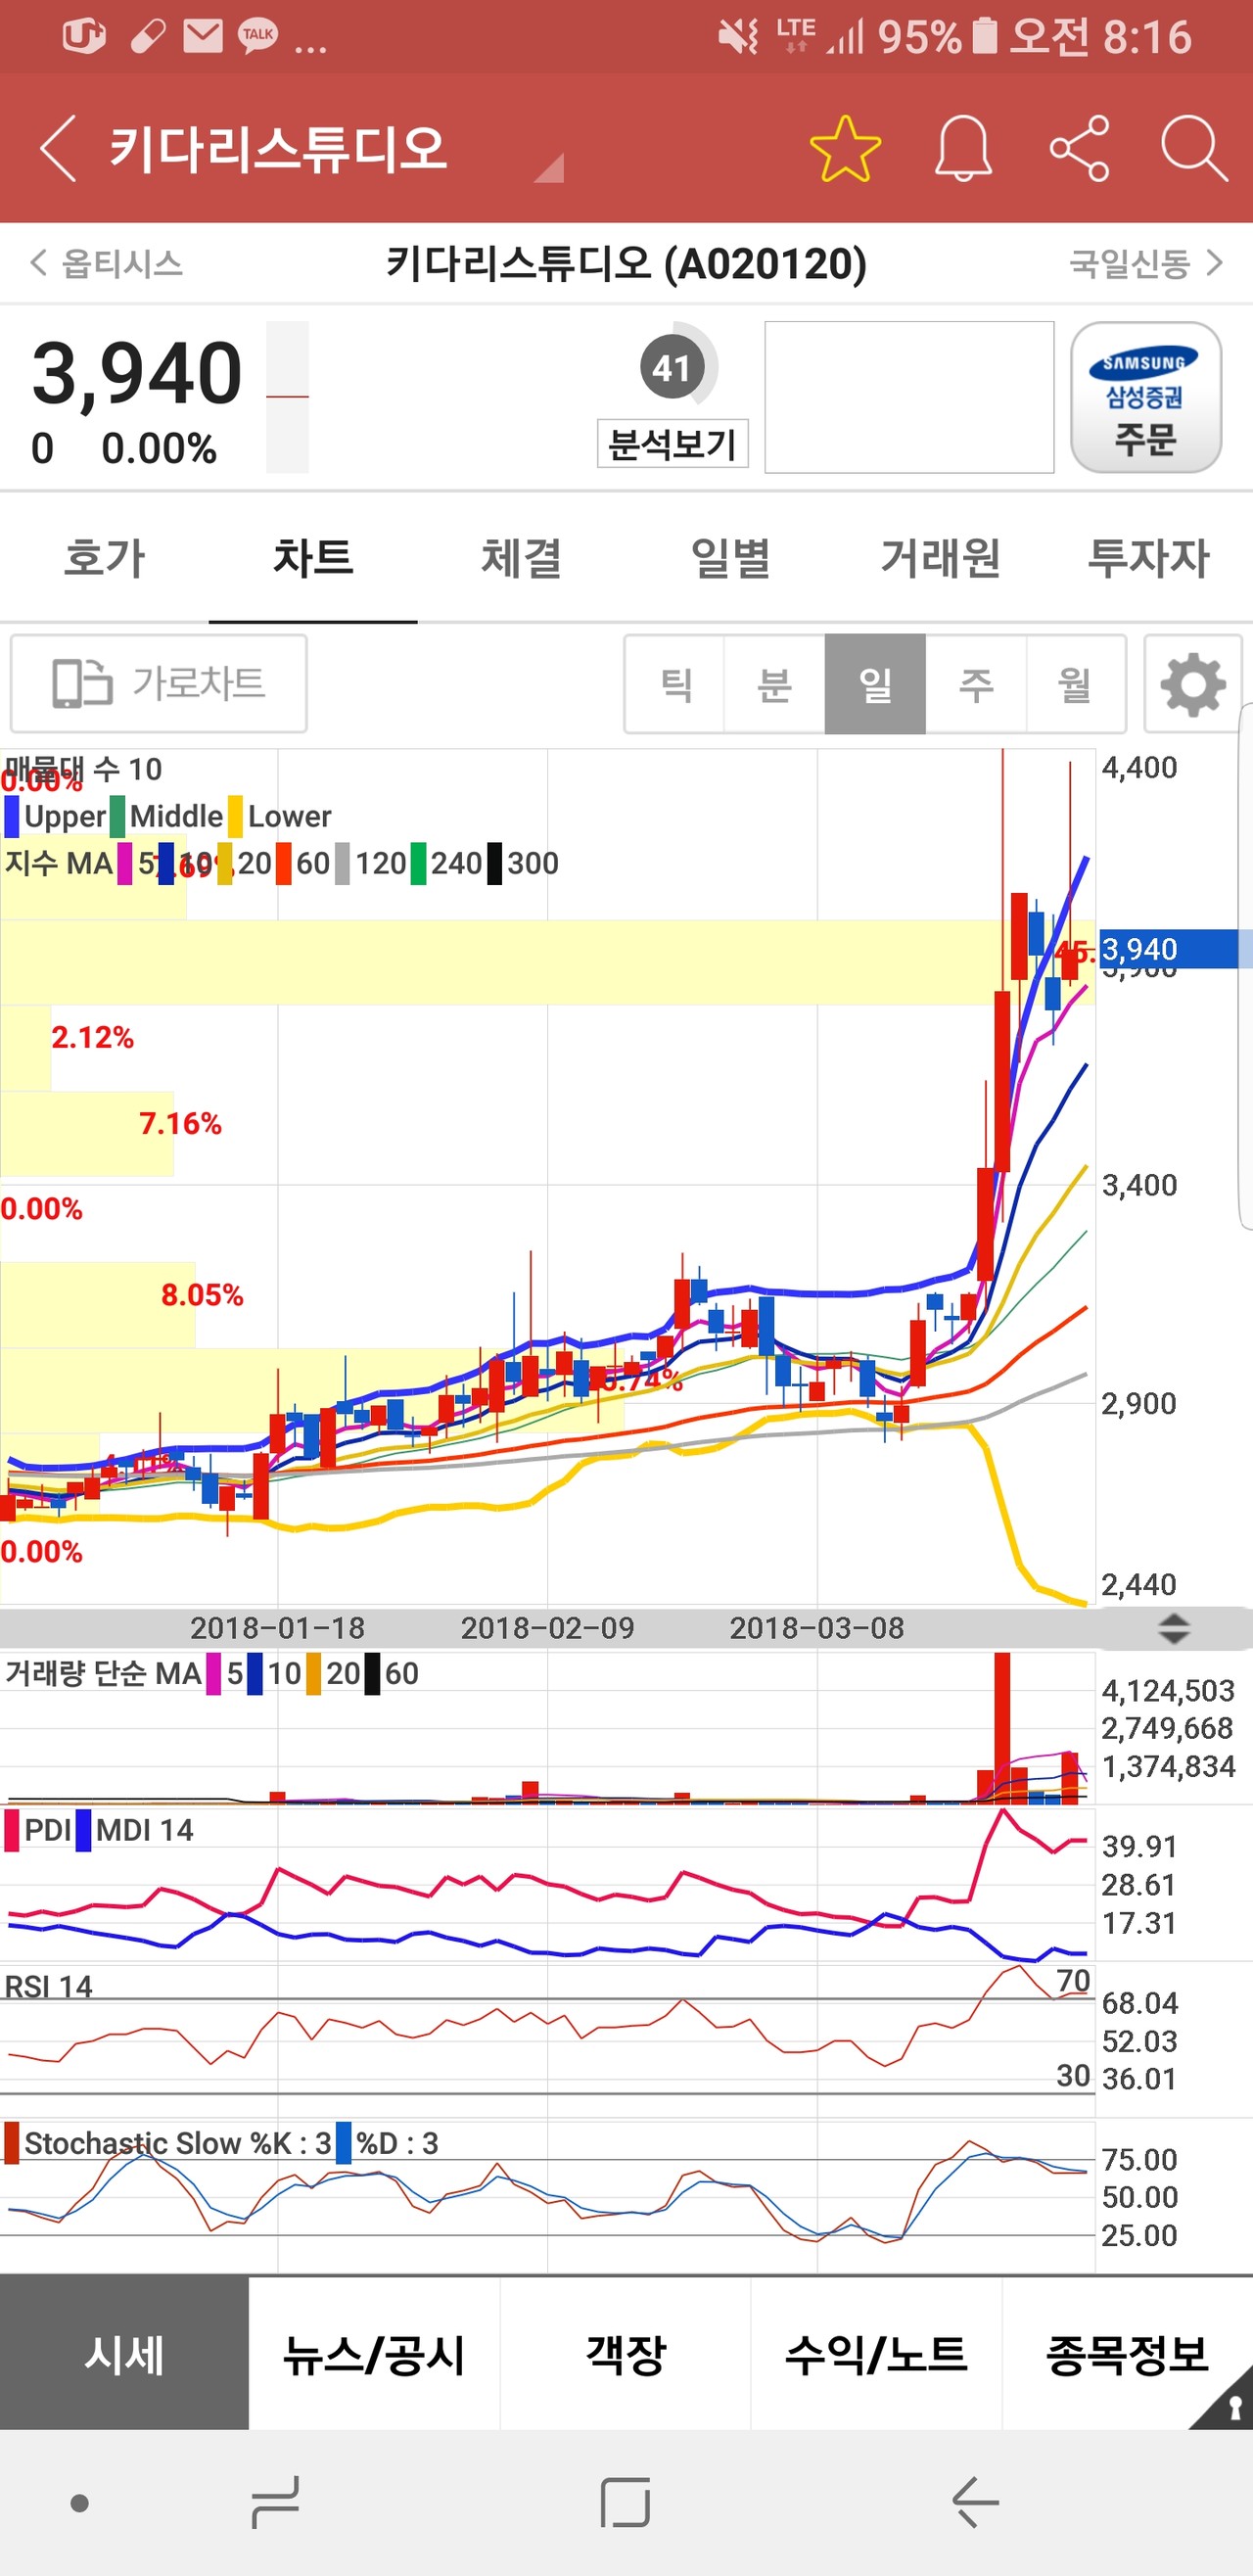The height and width of the screenshot is (2576, 1253).
Task: Open search magnifier icon
Action: 1193,148
